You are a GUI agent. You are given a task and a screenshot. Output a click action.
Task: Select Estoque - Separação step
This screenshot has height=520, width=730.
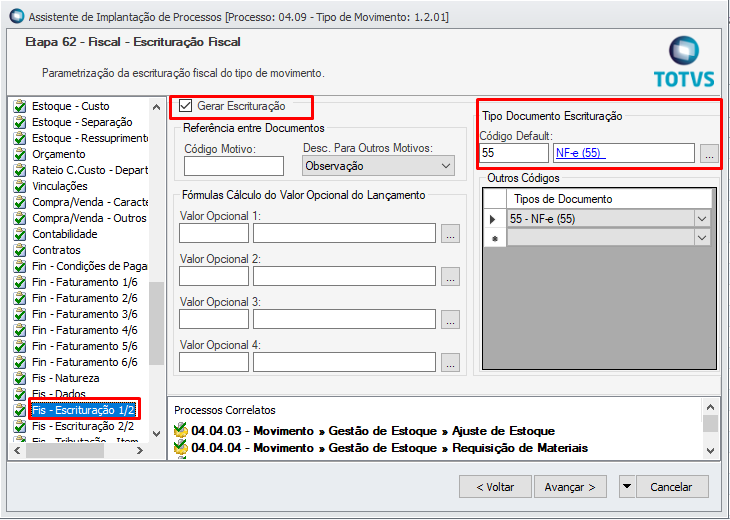pyautogui.click(x=82, y=122)
